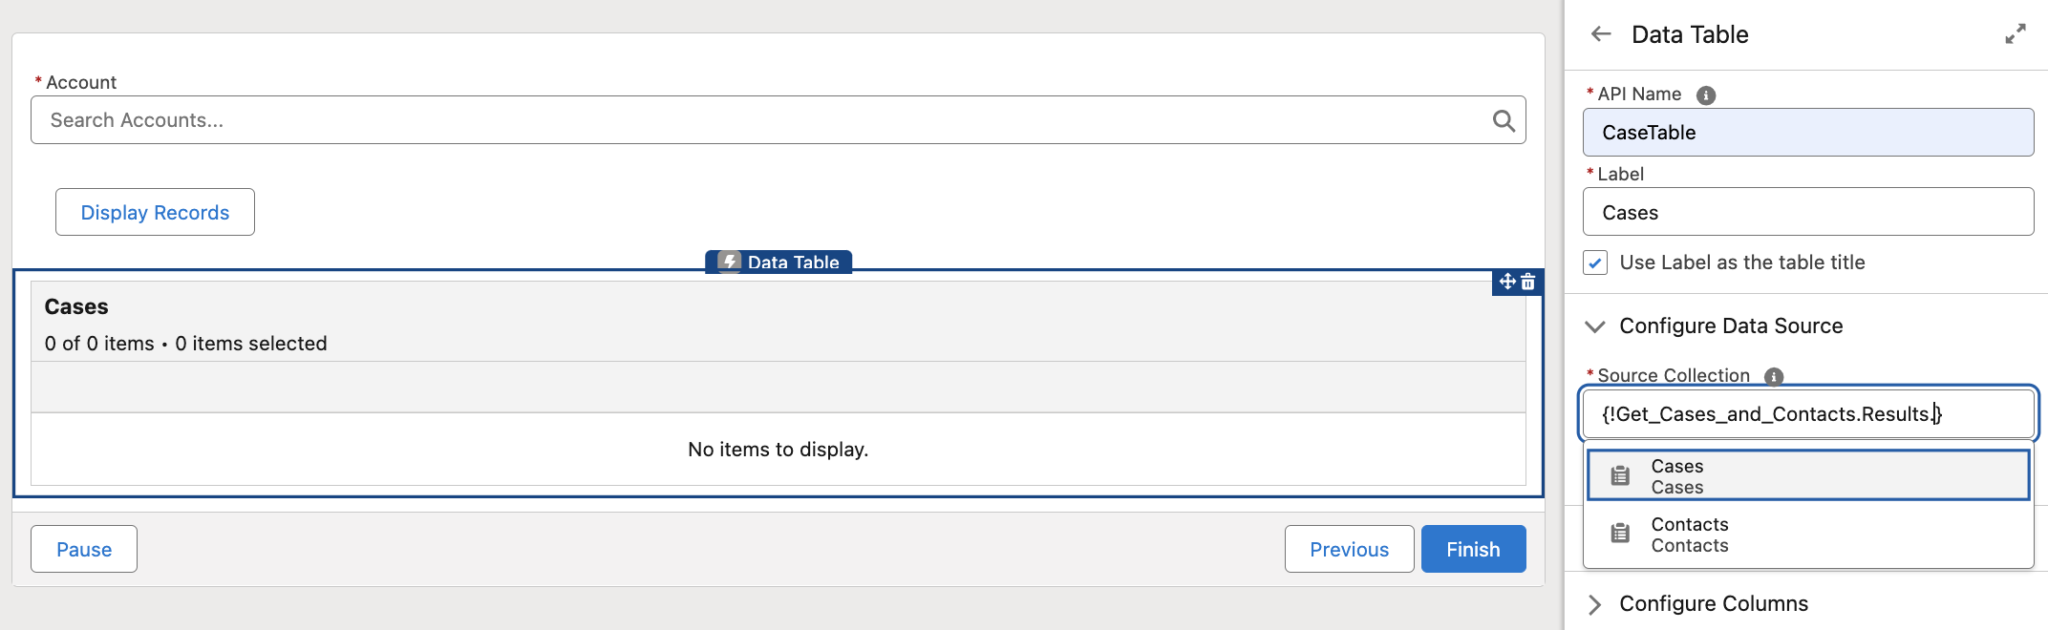This screenshot has height=630, width=2048.
Task: Click the Display Records button
Action: (x=154, y=212)
